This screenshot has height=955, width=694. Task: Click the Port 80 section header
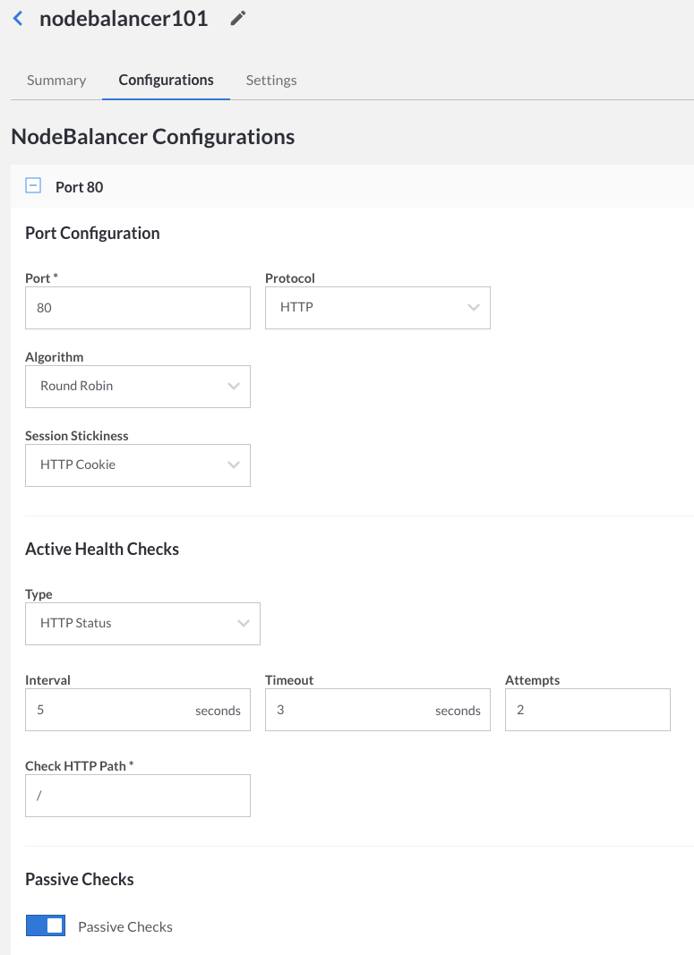click(x=78, y=184)
